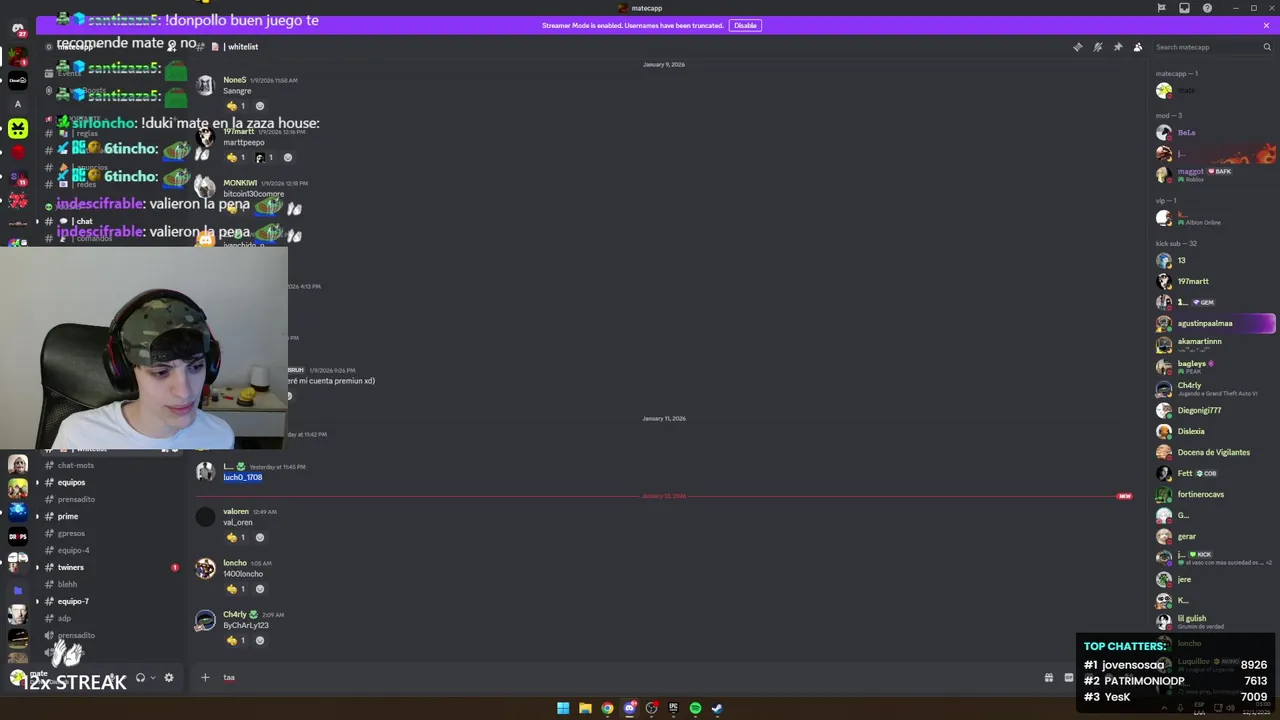Screen dimensions: 1280x720
Task: Open Help question mark icon
Action: (x=1207, y=8)
